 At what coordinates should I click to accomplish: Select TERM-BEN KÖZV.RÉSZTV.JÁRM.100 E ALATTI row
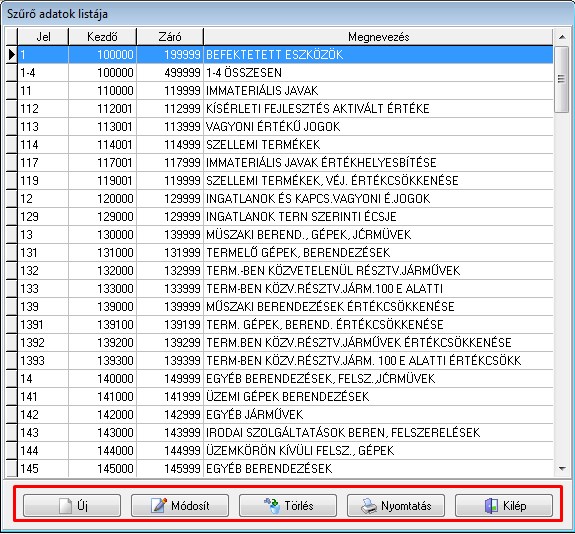pos(285,288)
